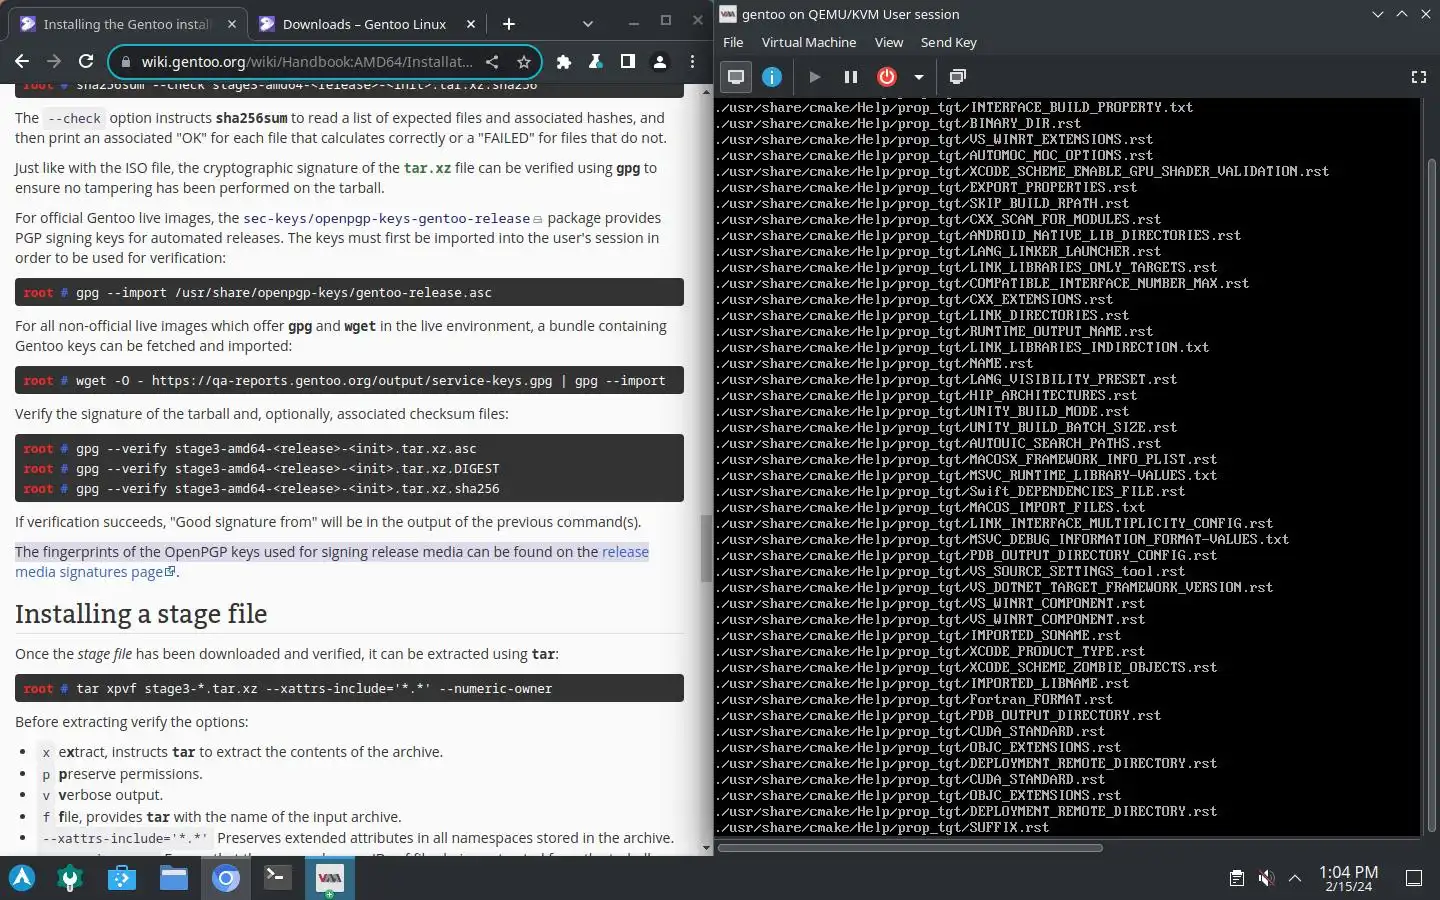The height and width of the screenshot is (900, 1440).
Task: Show the graphical console monitor icon
Action: (x=736, y=76)
